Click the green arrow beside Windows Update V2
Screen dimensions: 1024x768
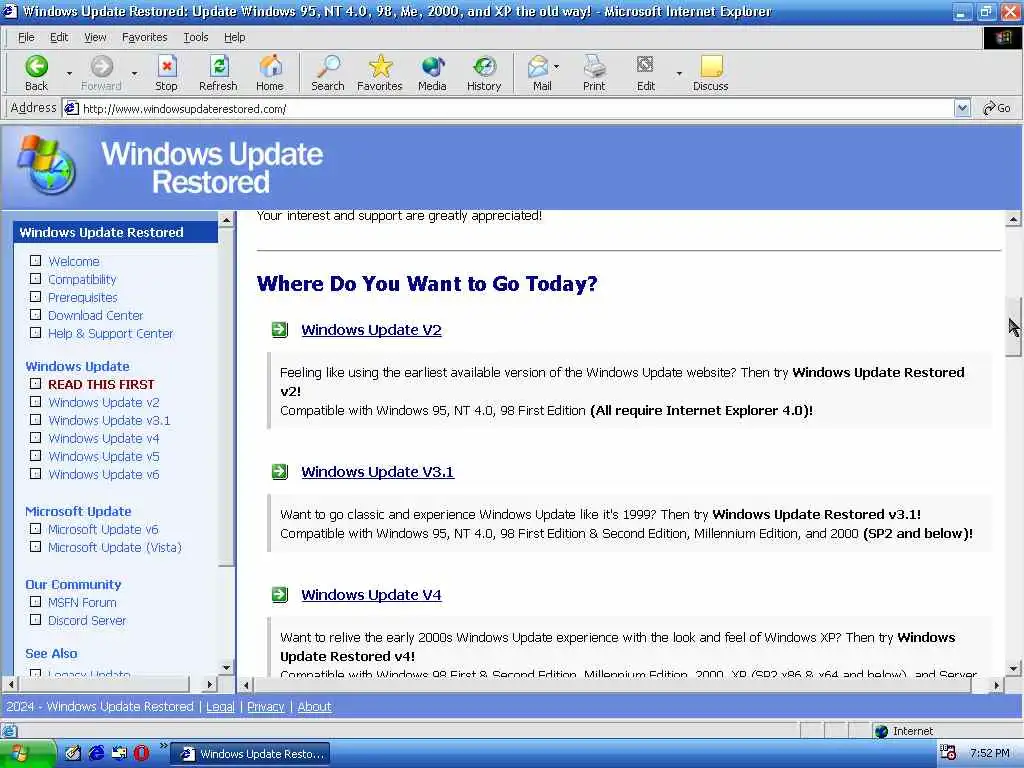pos(280,330)
